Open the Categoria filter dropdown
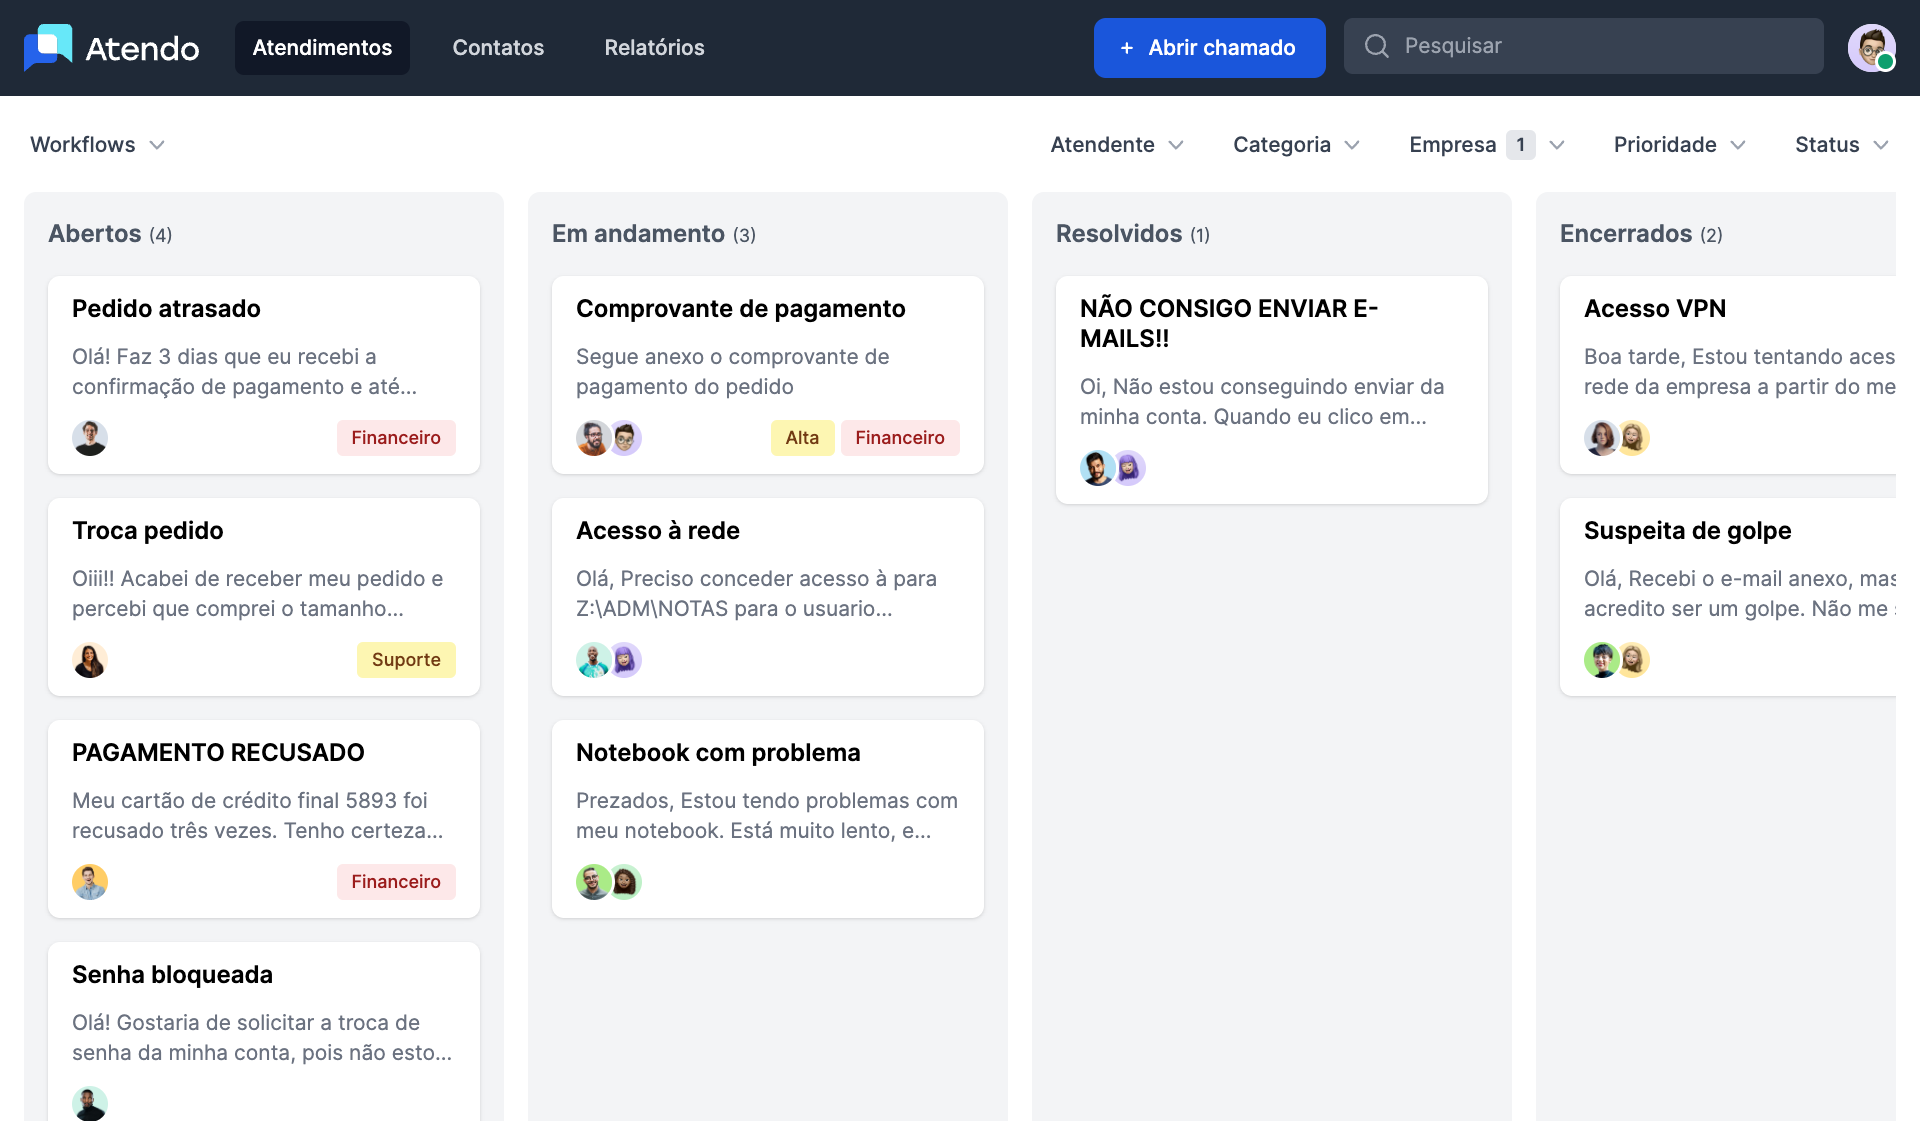This screenshot has height=1121, width=1920. 1296,145
